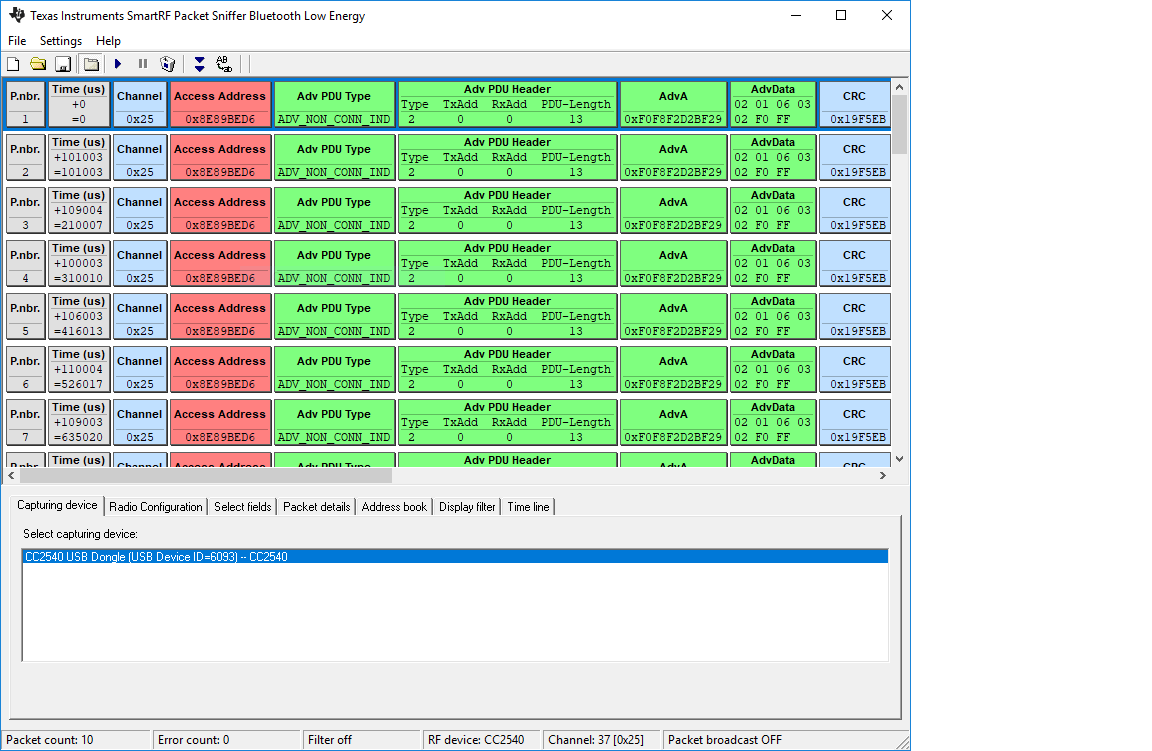Image resolution: width=1152 pixels, height=751 pixels.
Task: Click the horizontal scrollbar right arrow
Action: point(883,475)
